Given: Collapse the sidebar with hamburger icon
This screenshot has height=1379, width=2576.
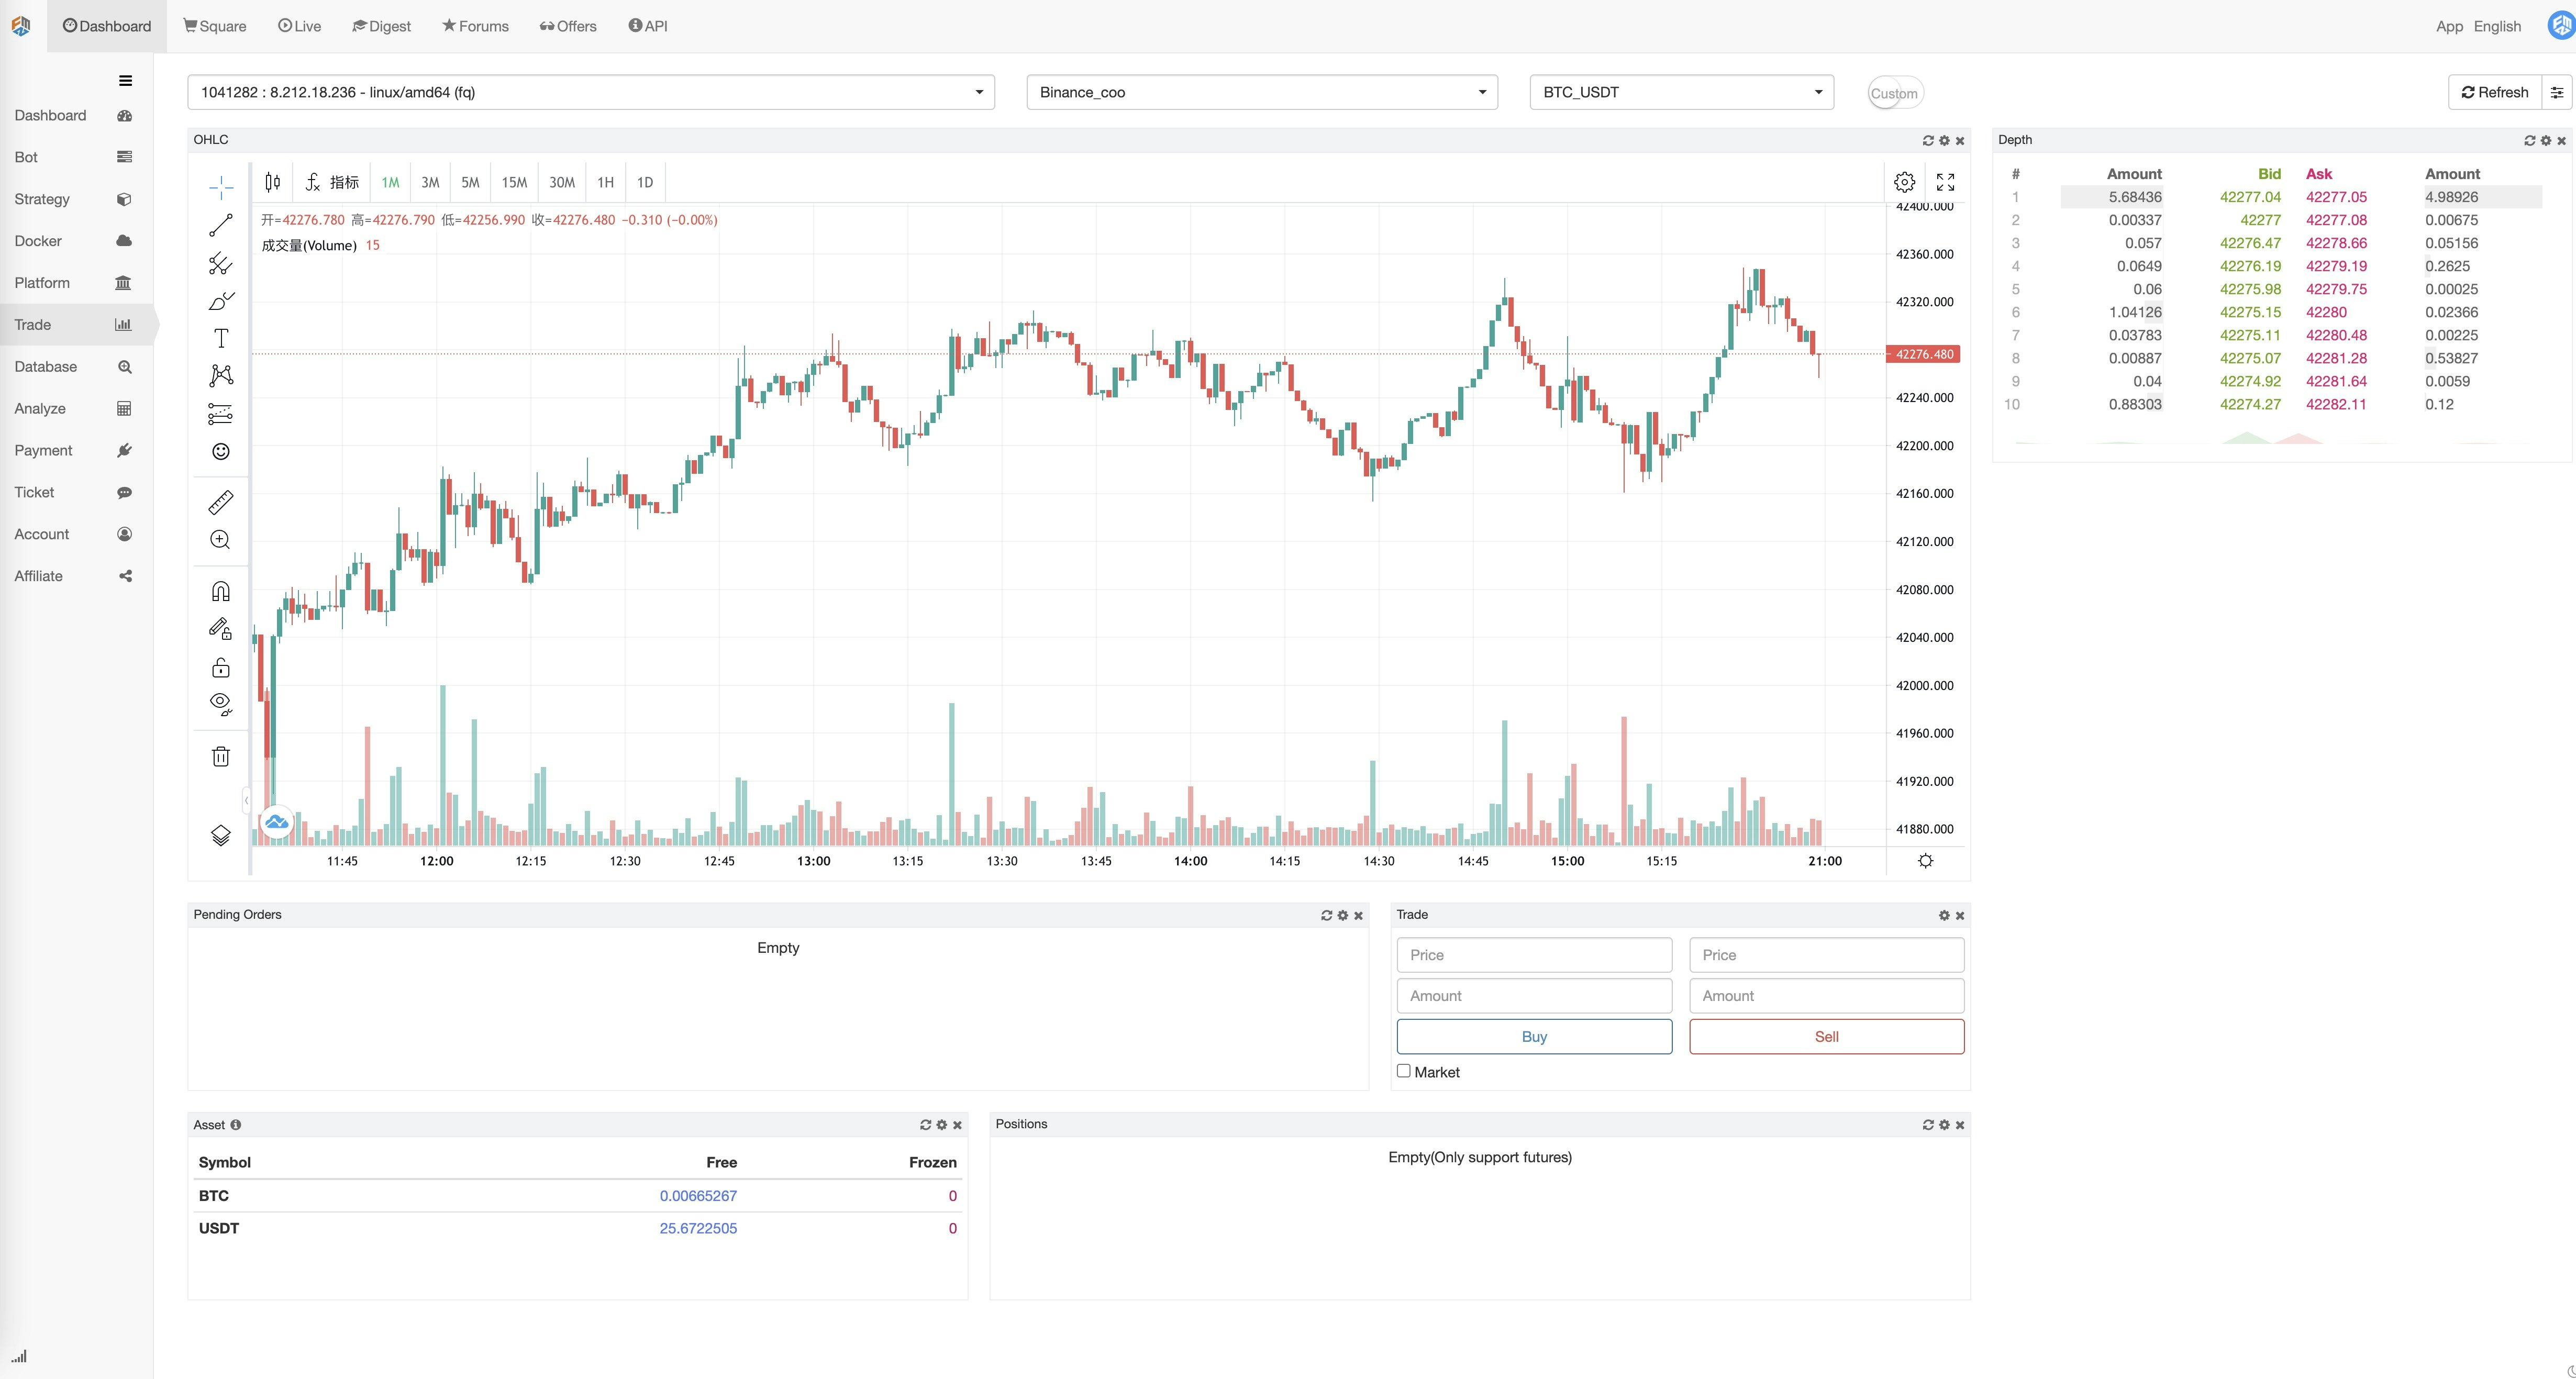Looking at the screenshot, I should click(125, 81).
